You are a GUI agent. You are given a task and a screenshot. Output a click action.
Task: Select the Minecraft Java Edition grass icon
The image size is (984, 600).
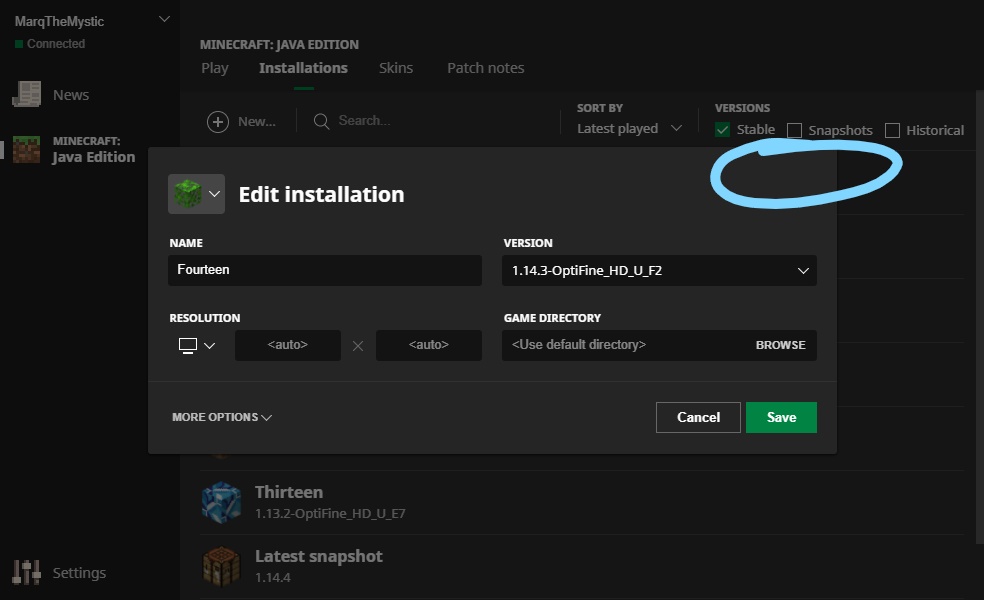tap(27, 149)
